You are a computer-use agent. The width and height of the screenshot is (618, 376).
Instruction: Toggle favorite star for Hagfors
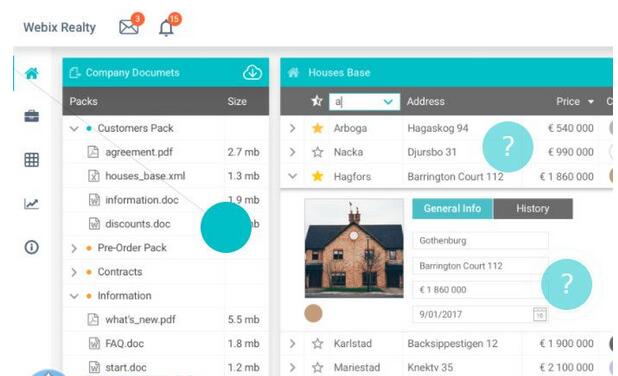318,176
